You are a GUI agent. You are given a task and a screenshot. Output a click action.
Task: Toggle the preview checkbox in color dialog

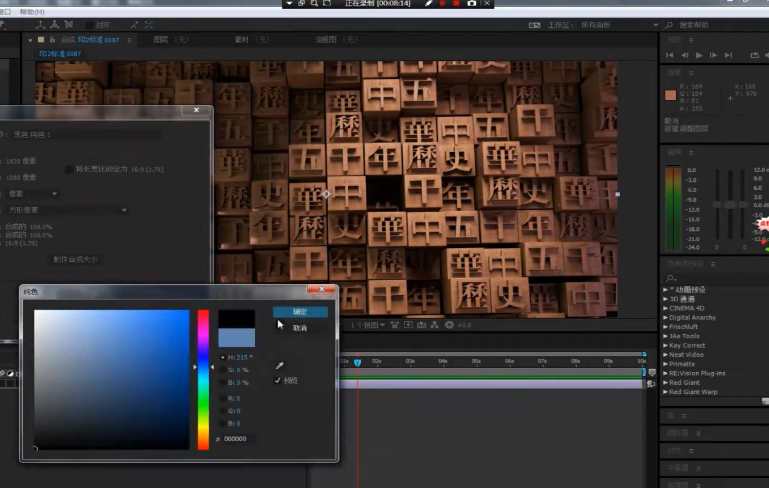tap(279, 381)
